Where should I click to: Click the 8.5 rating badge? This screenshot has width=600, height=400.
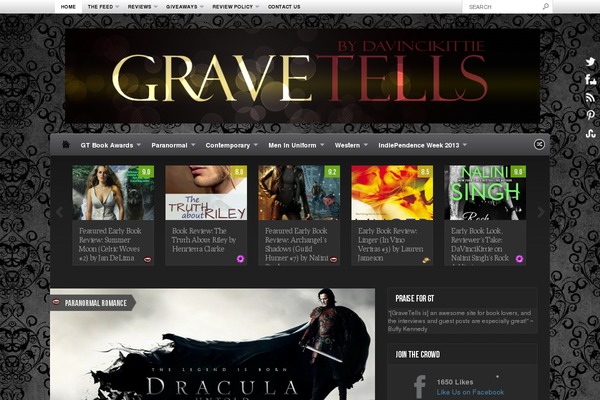(x=425, y=172)
